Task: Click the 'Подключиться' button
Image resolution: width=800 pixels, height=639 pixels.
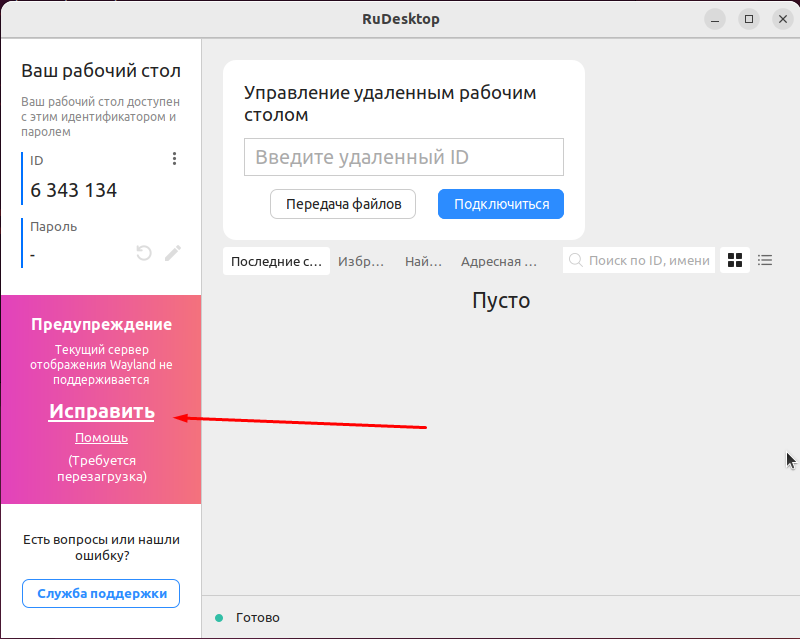Action: pos(501,204)
